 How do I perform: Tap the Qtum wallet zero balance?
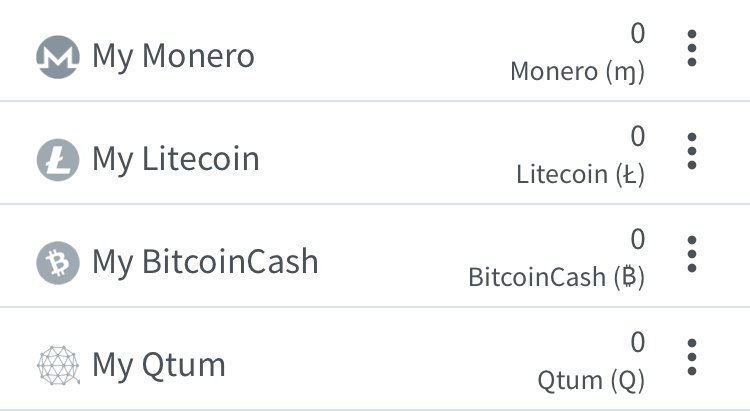coord(638,342)
